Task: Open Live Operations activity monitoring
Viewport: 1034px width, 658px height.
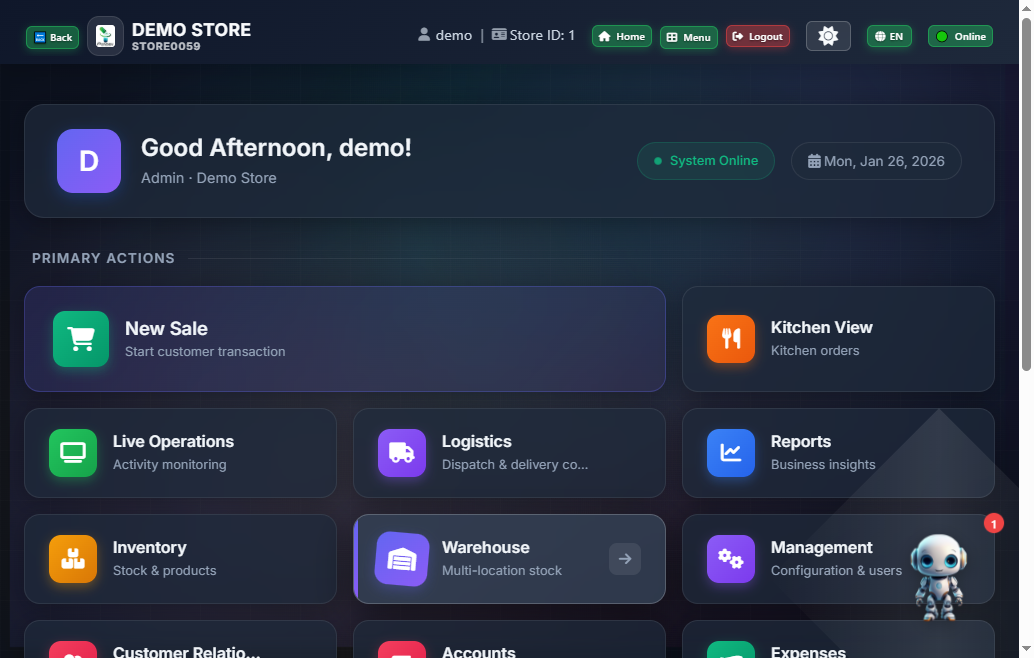Action: tap(180, 453)
